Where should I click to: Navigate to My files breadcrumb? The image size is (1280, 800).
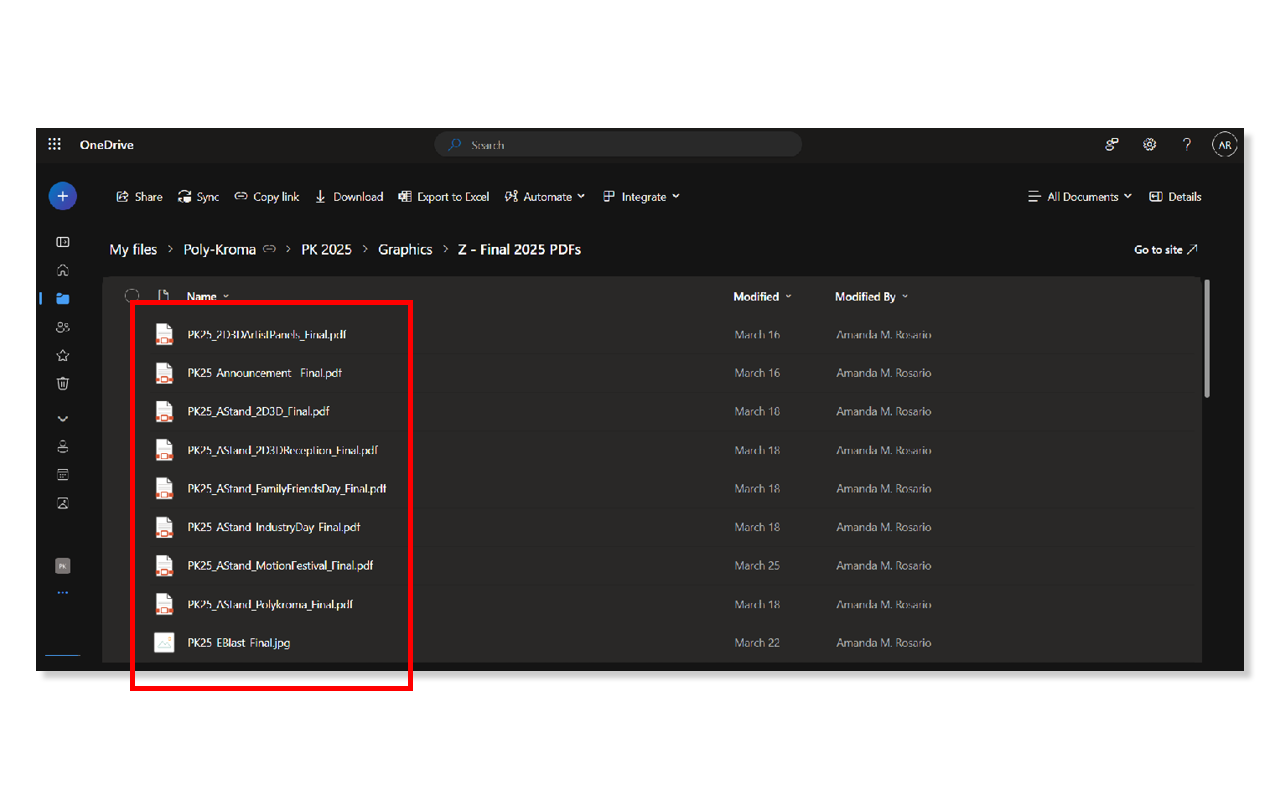(x=133, y=249)
